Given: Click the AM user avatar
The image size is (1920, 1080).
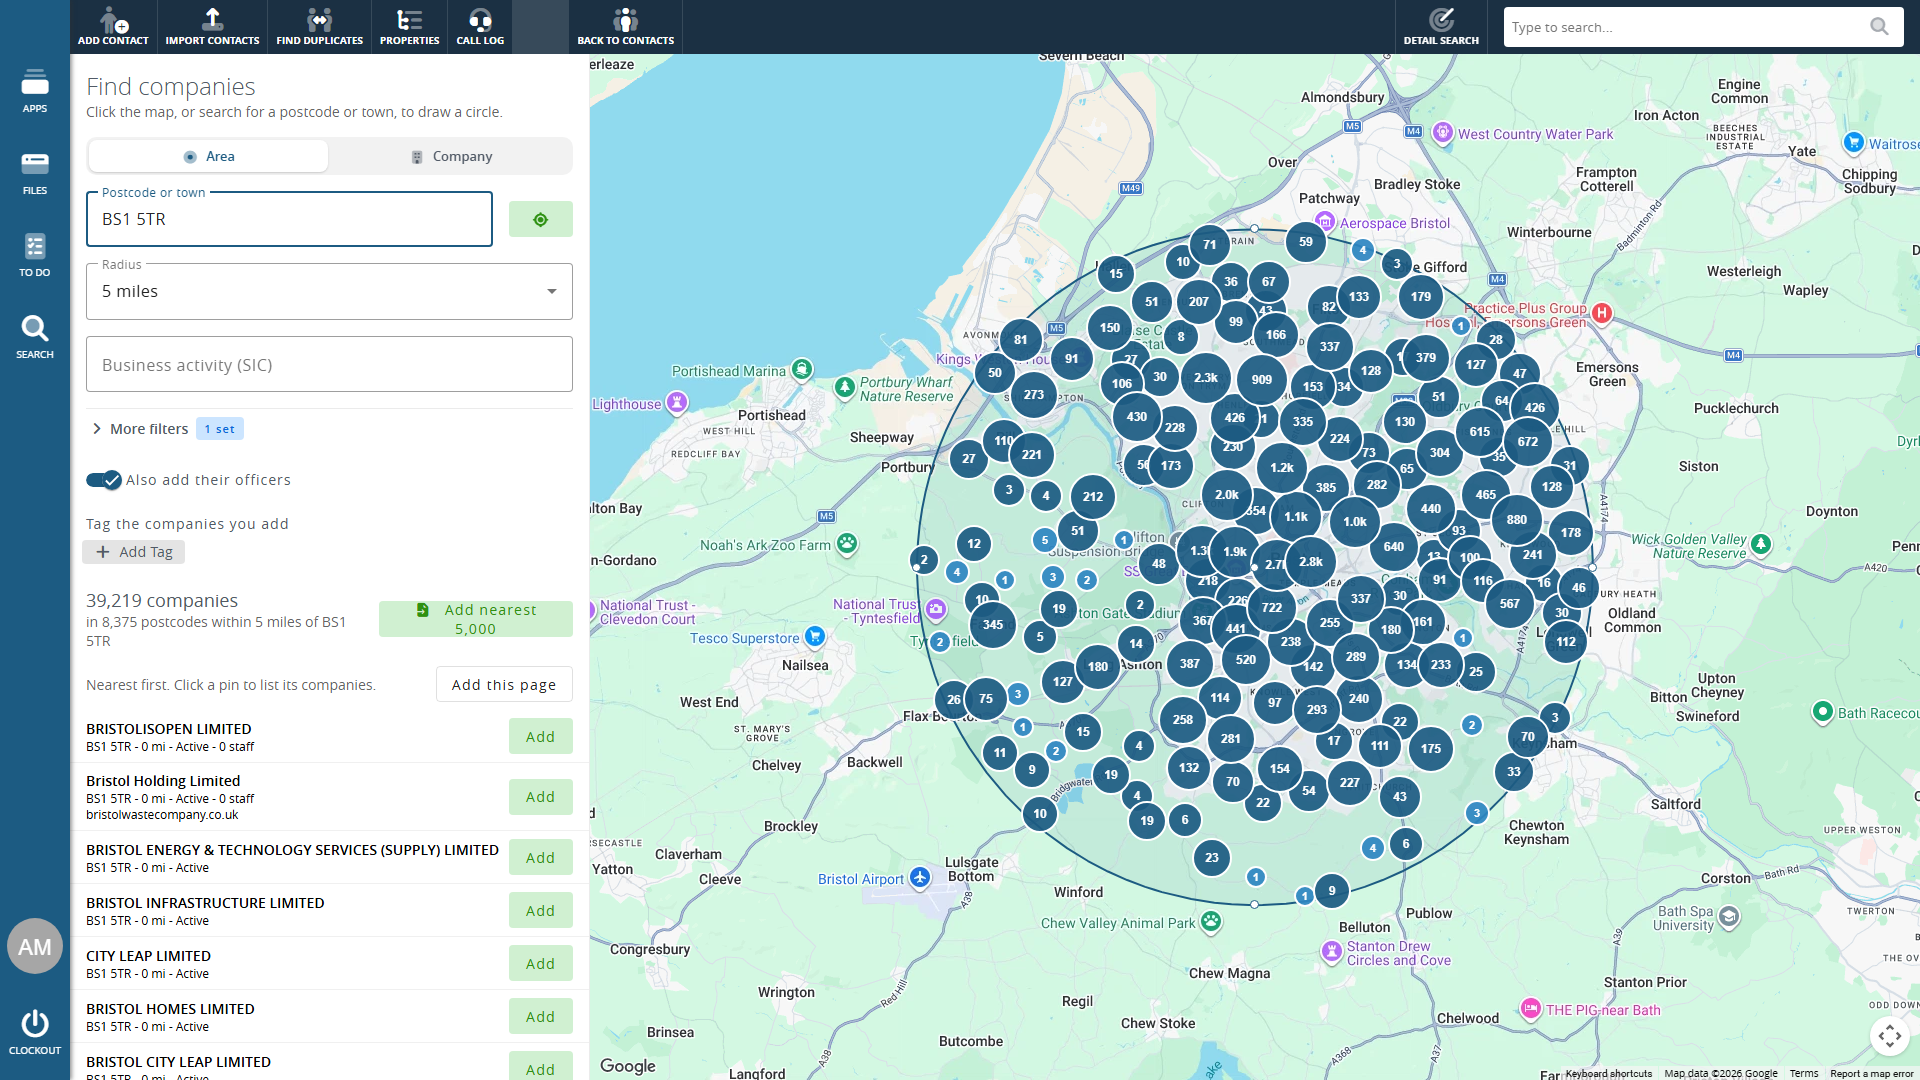Looking at the screenshot, I should (x=35, y=946).
